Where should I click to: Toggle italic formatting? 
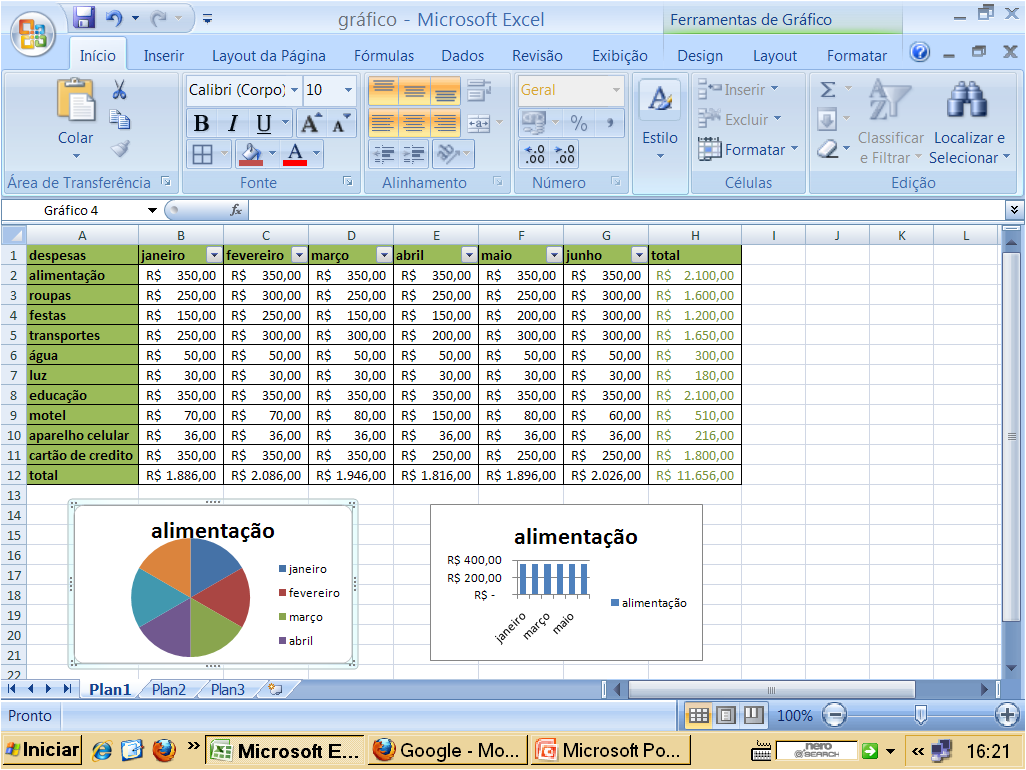[x=232, y=123]
